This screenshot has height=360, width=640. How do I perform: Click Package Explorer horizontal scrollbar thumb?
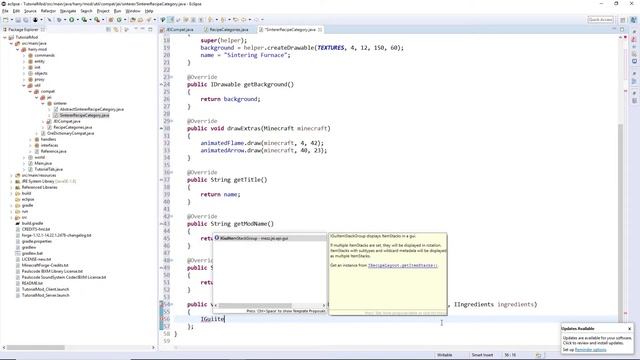[x=36, y=347]
